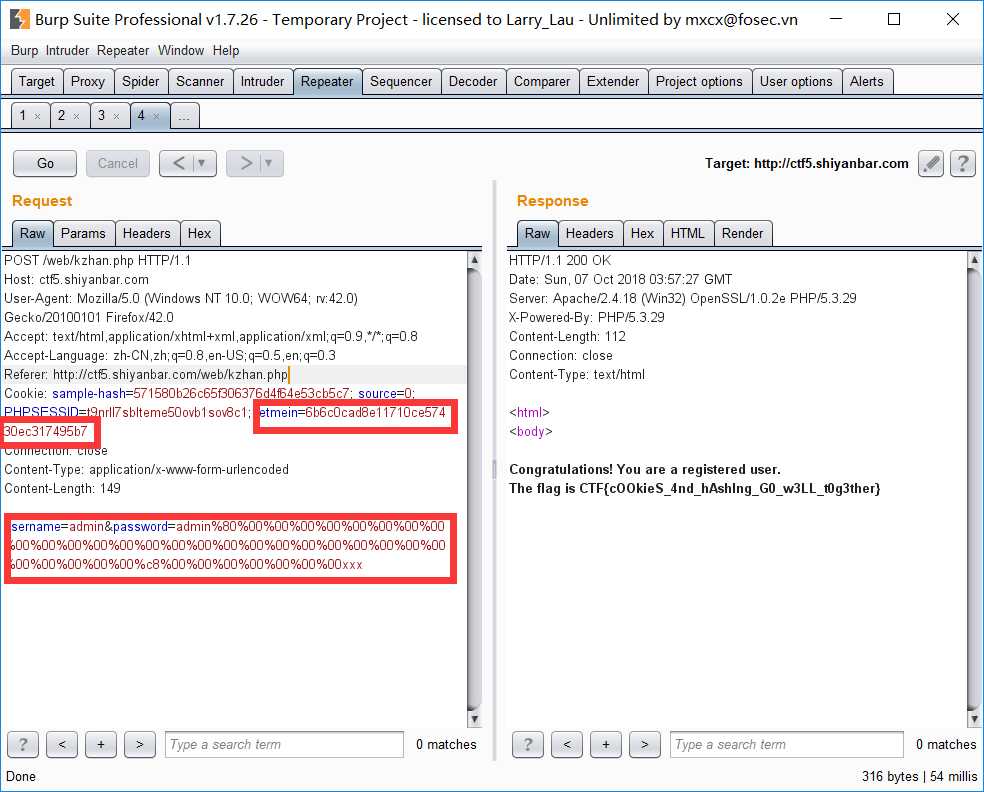Close repeater tab 3
984x792 pixels.
pyautogui.click(x=116, y=116)
